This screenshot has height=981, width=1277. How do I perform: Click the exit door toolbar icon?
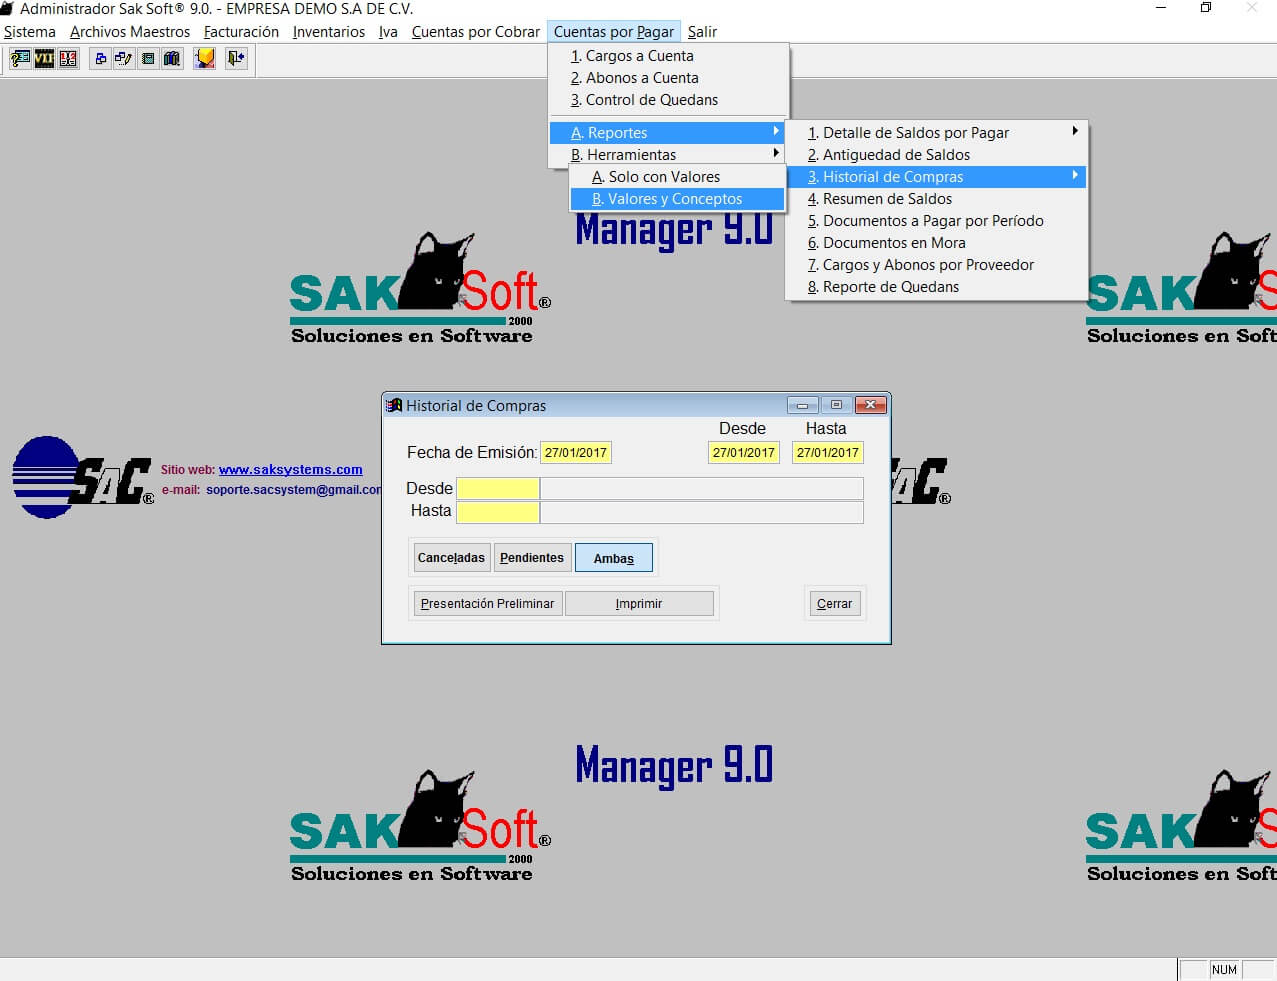pos(236,59)
